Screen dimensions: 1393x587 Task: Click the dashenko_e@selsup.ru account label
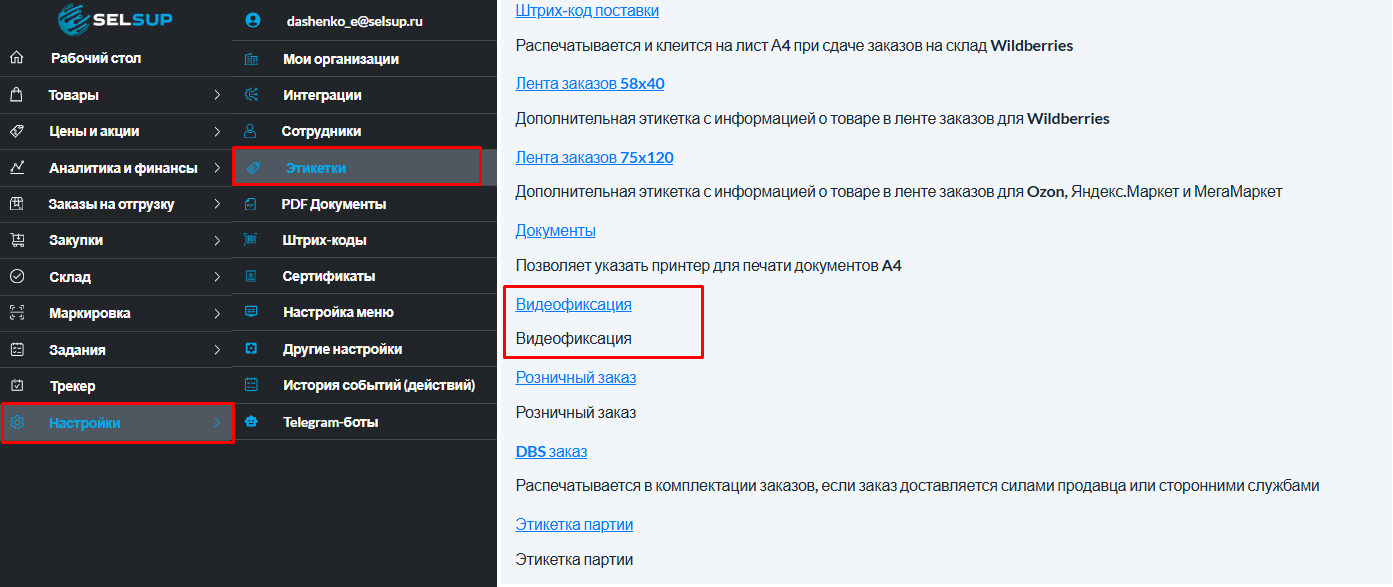355,20
